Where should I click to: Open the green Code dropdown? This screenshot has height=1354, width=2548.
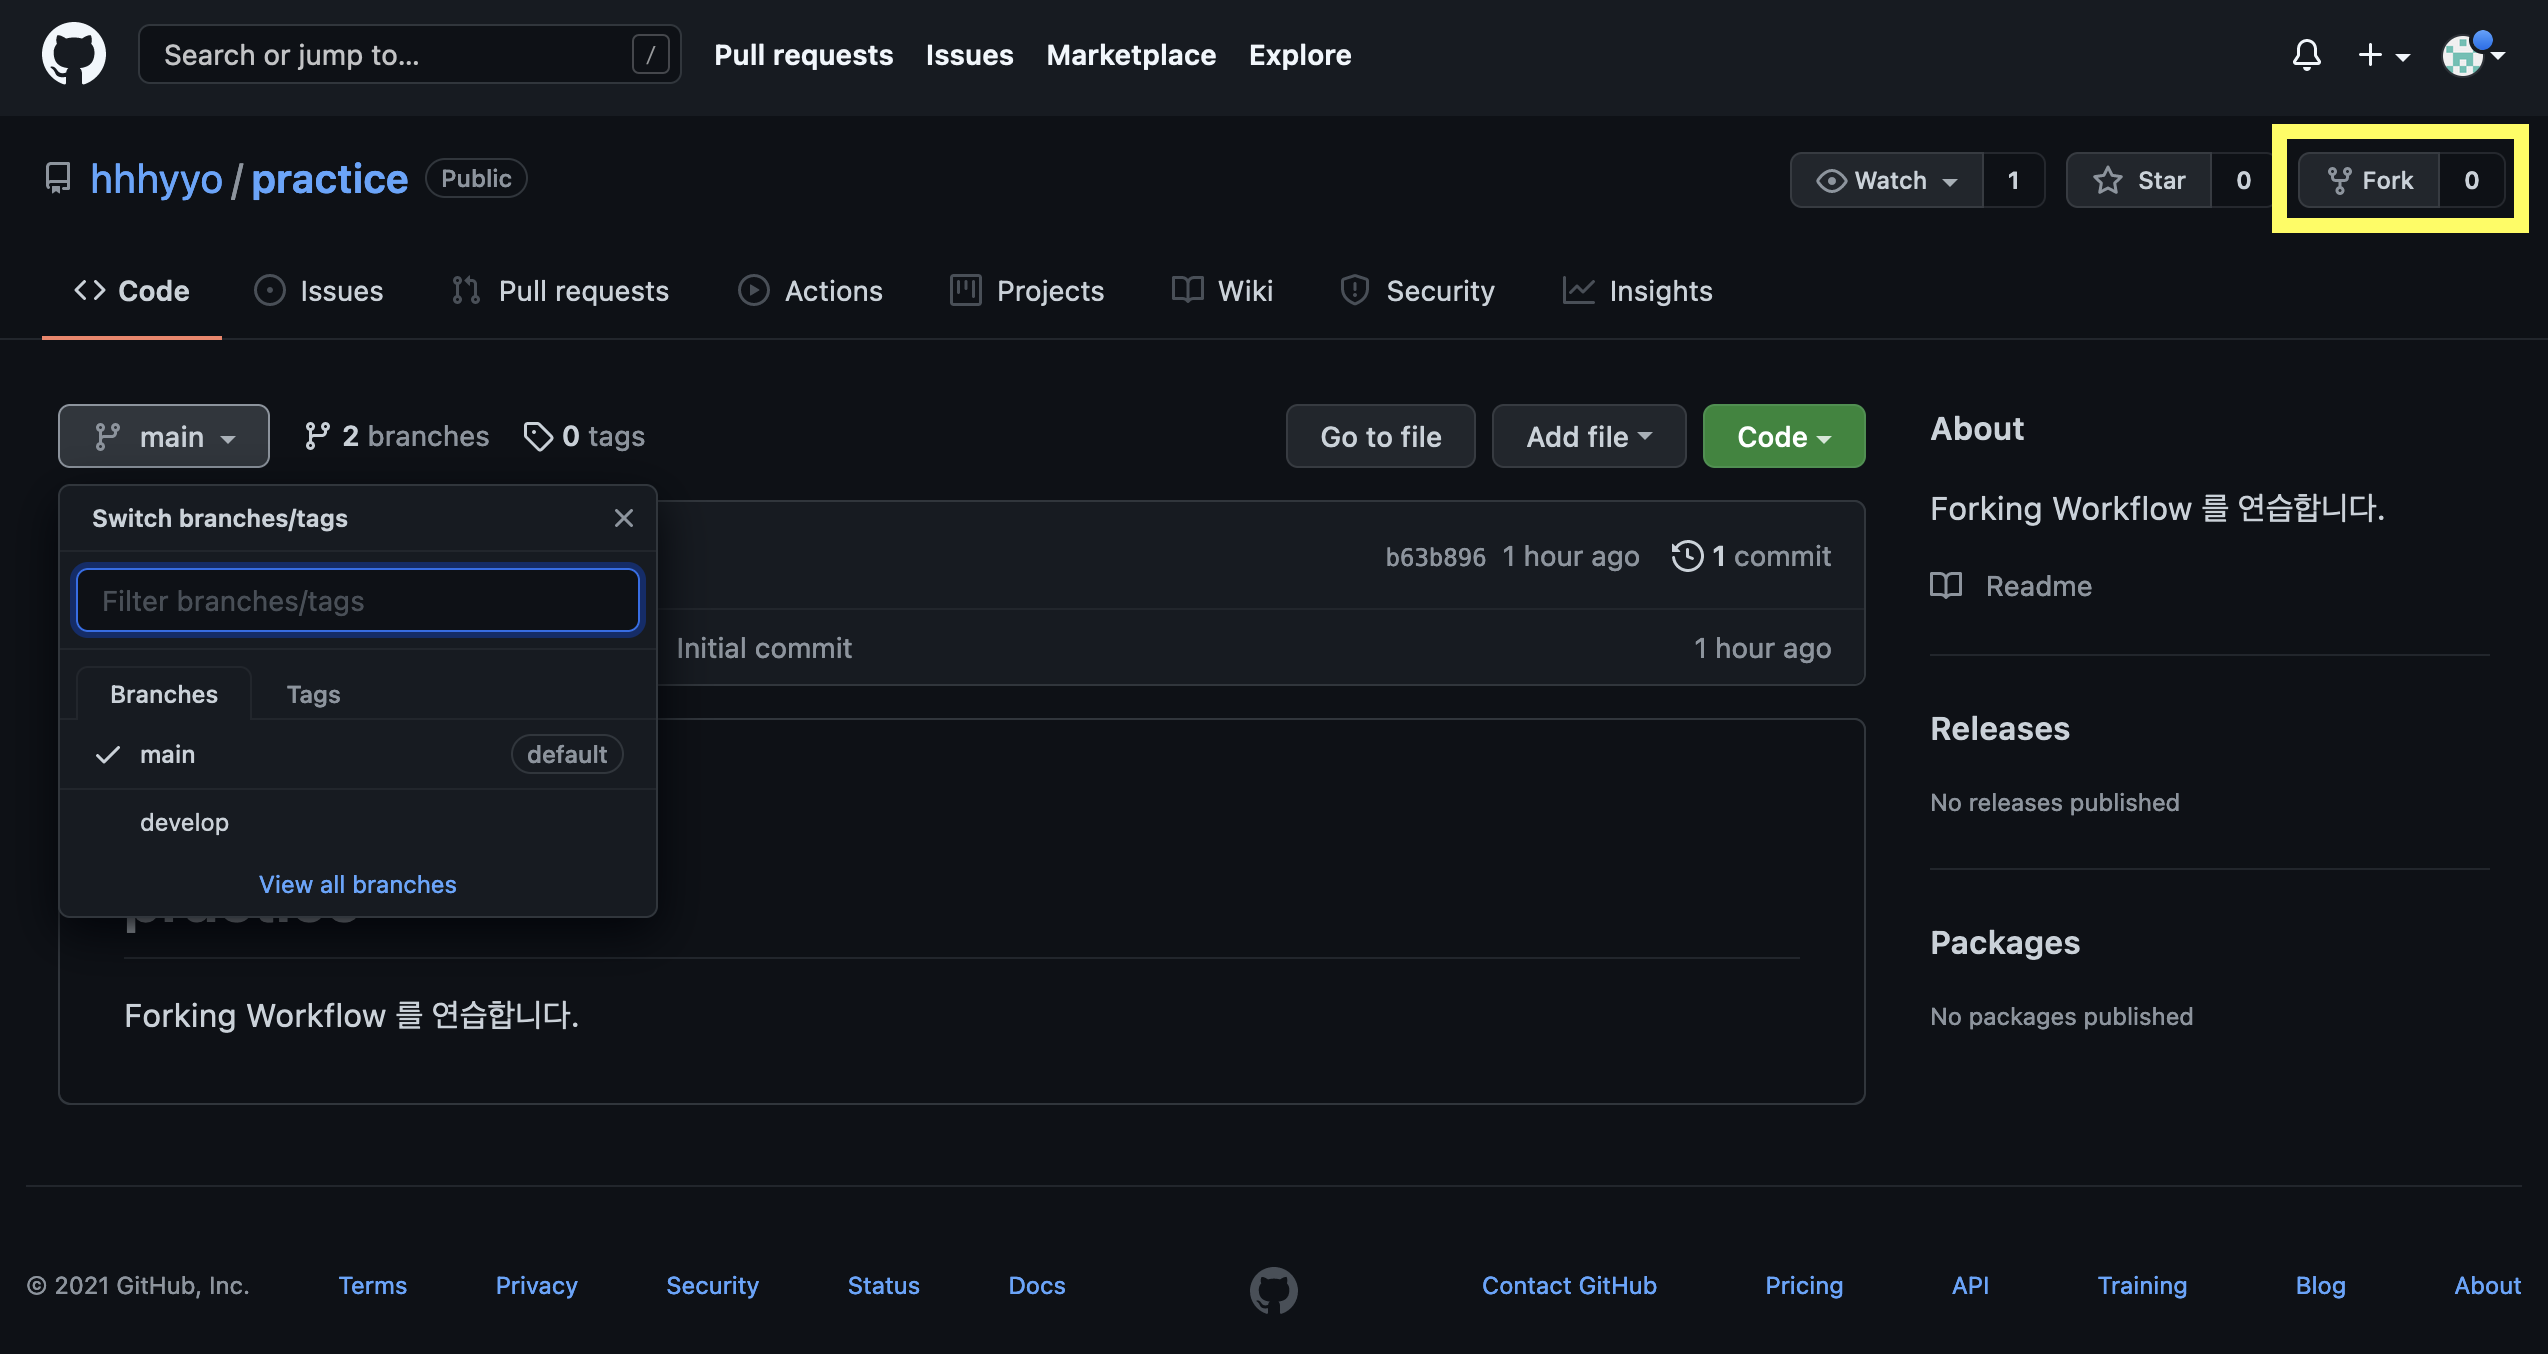point(1783,436)
